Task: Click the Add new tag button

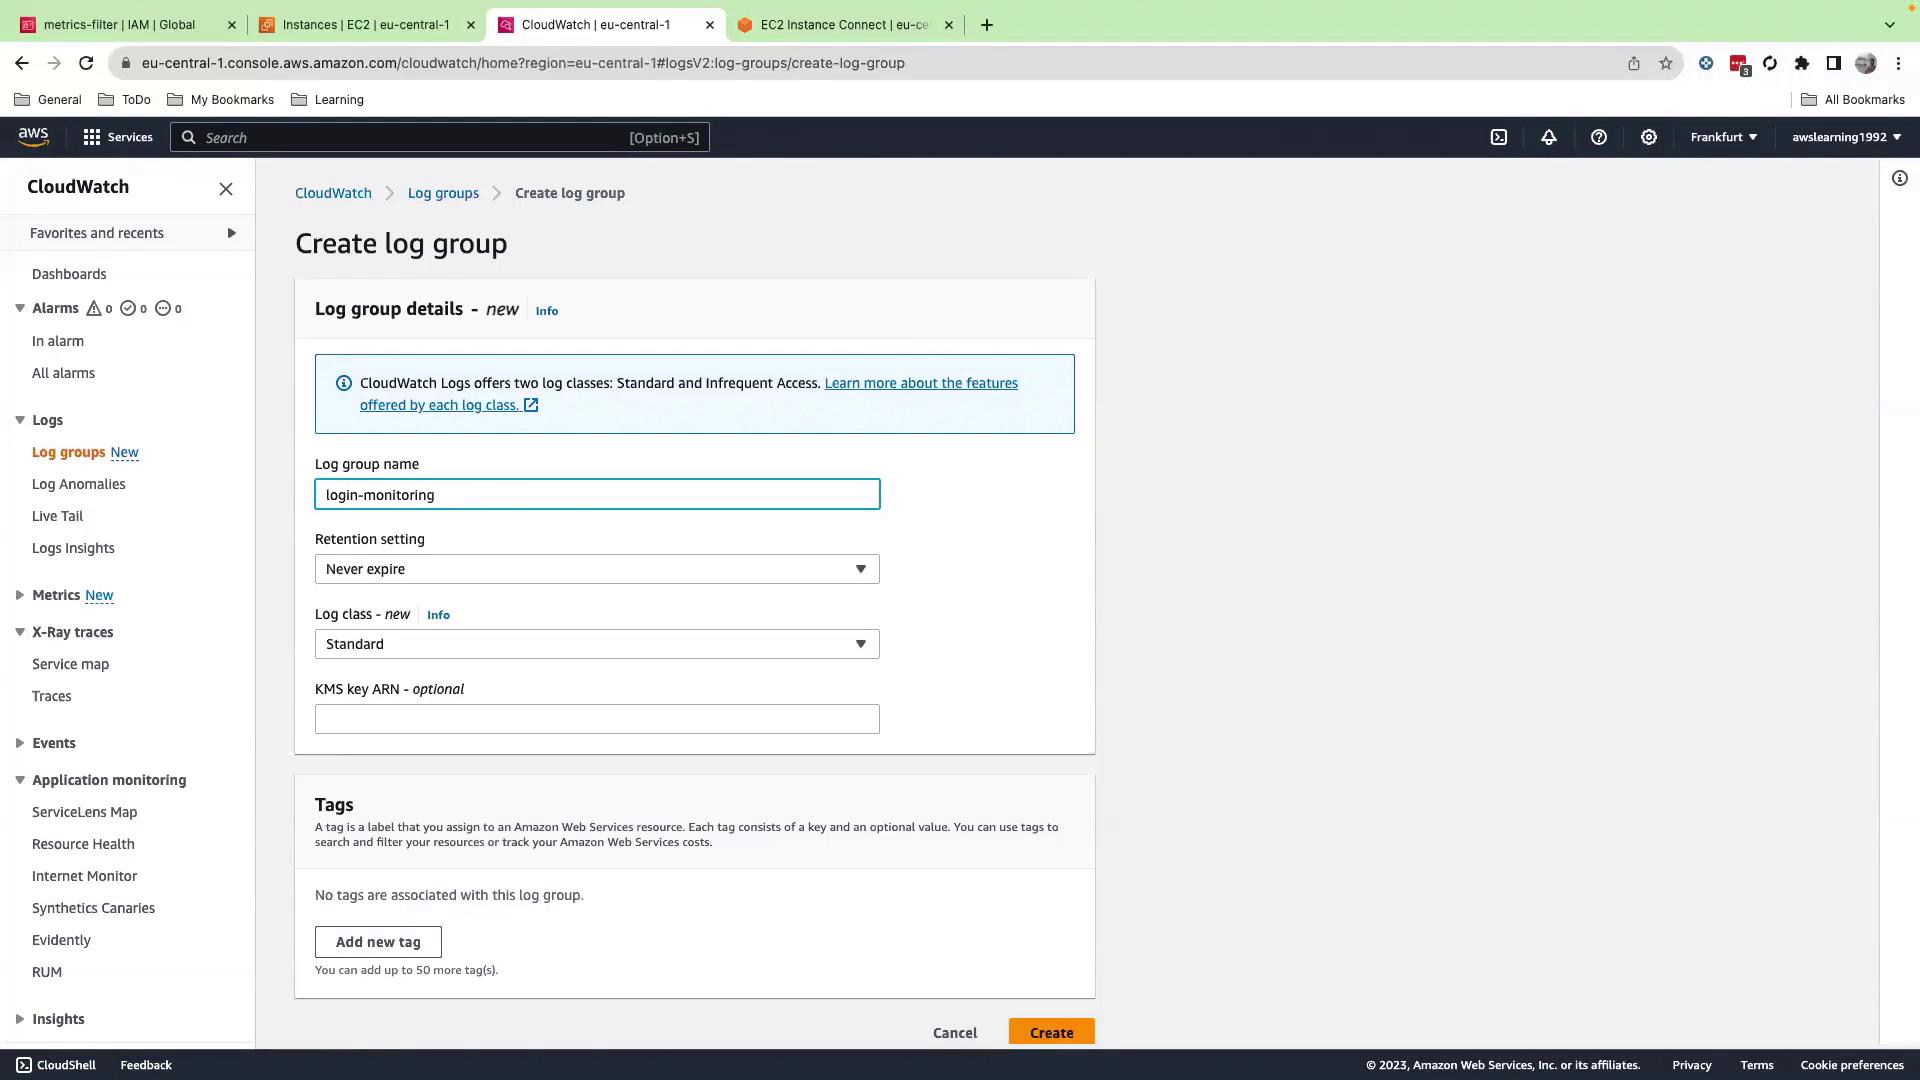Action: [378, 942]
